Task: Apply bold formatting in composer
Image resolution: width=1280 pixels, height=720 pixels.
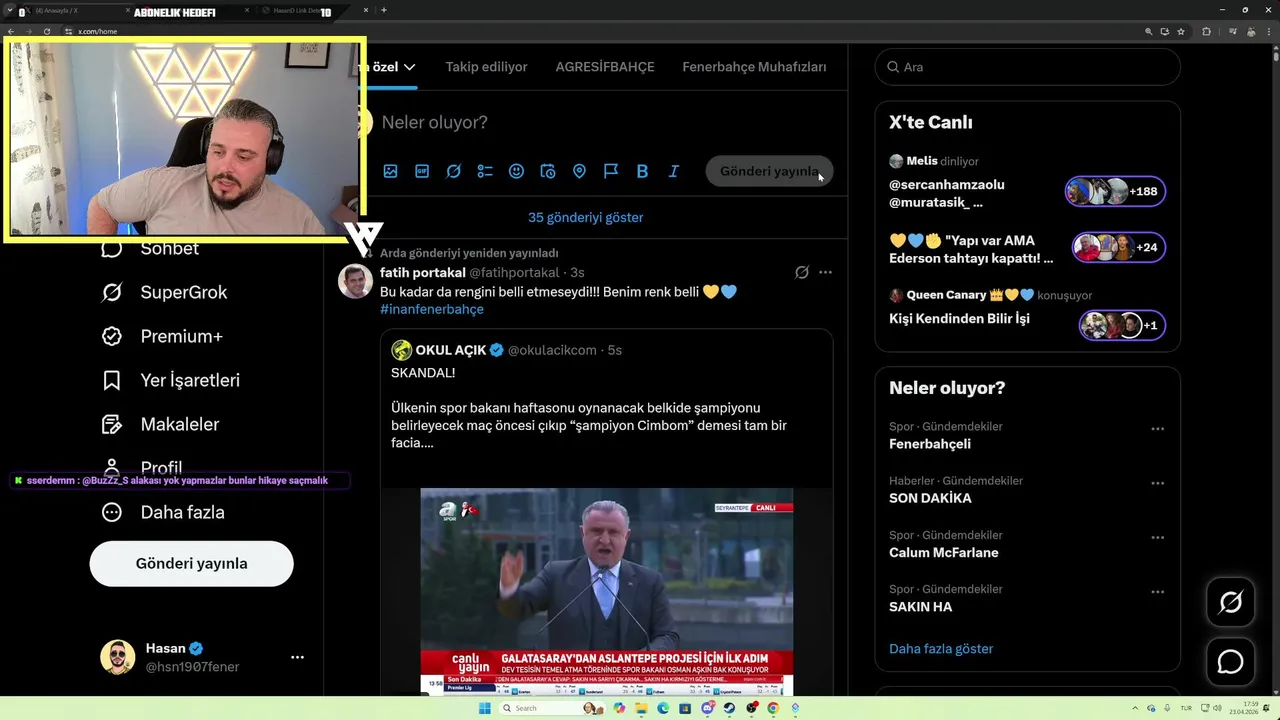Action: coord(642,171)
